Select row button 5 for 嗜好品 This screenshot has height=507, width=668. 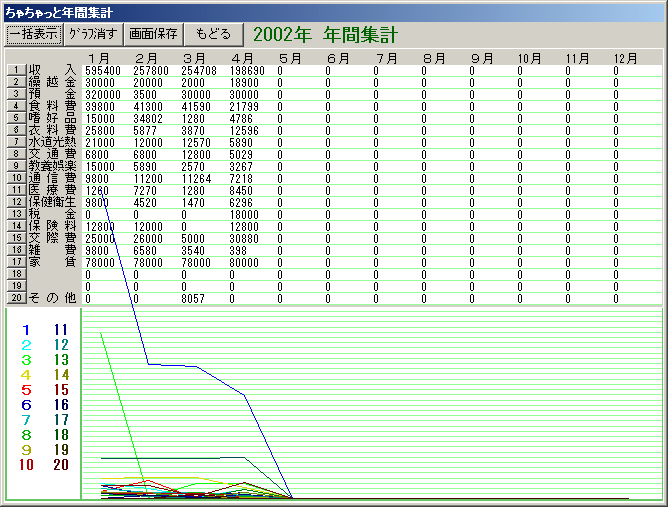(x=16, y=118)
